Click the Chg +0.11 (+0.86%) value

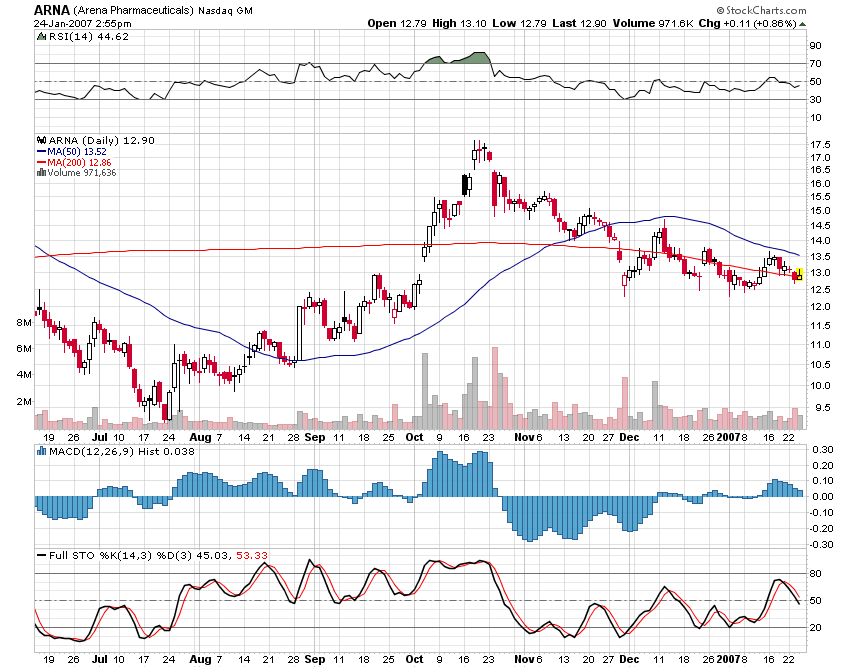click(748, 23)
